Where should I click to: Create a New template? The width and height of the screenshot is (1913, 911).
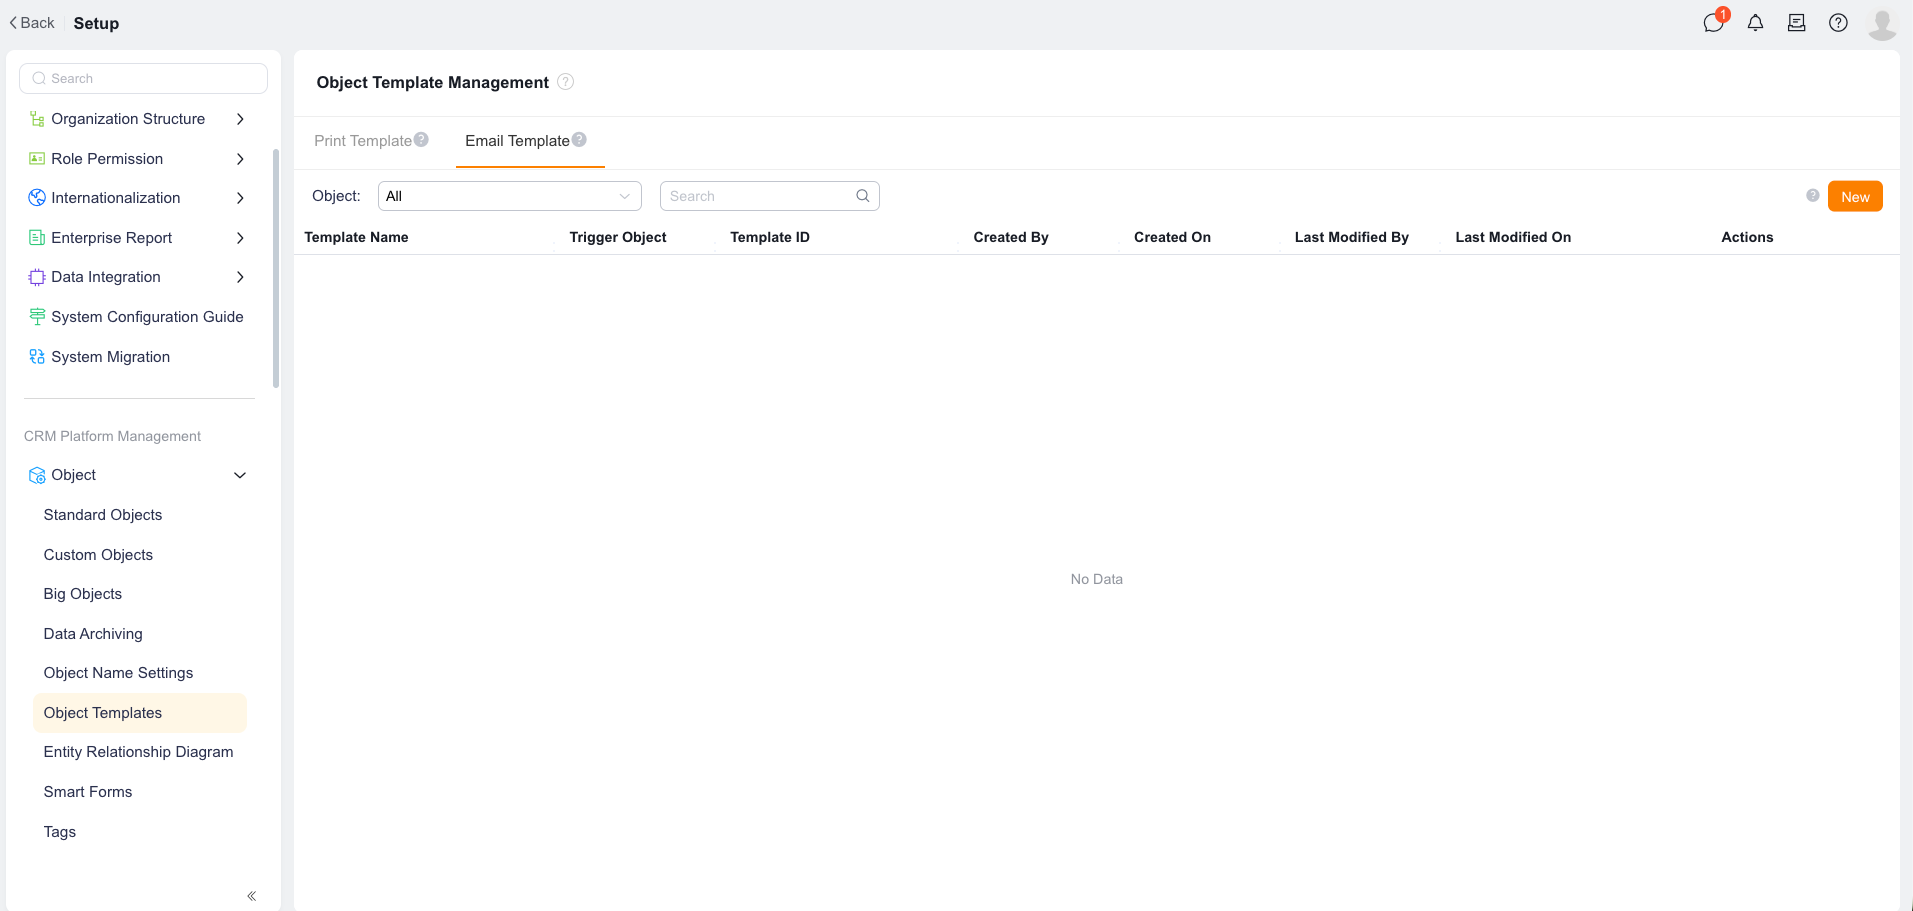point(1855,197)
